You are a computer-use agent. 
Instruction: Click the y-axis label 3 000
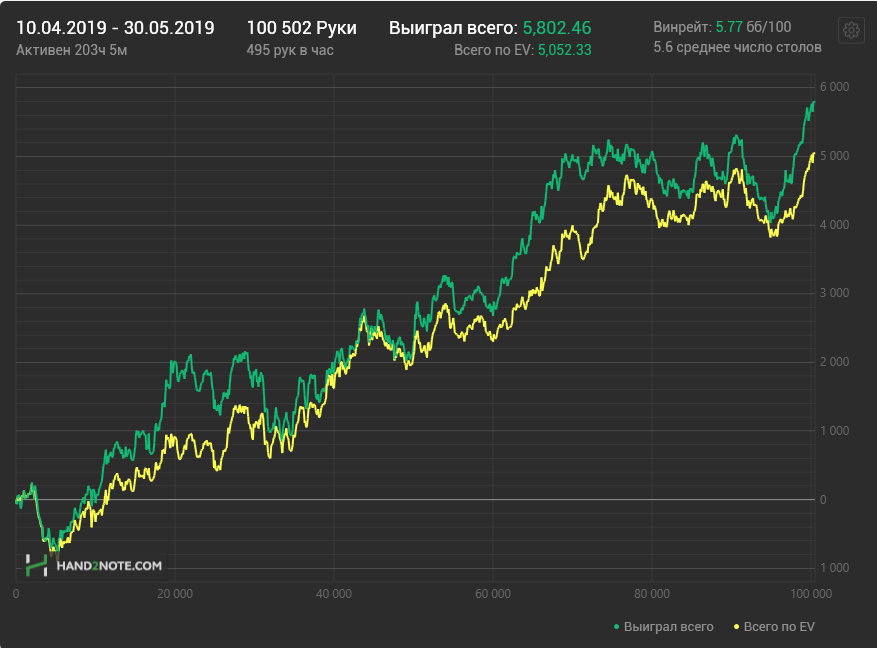(x=834, y=293)
